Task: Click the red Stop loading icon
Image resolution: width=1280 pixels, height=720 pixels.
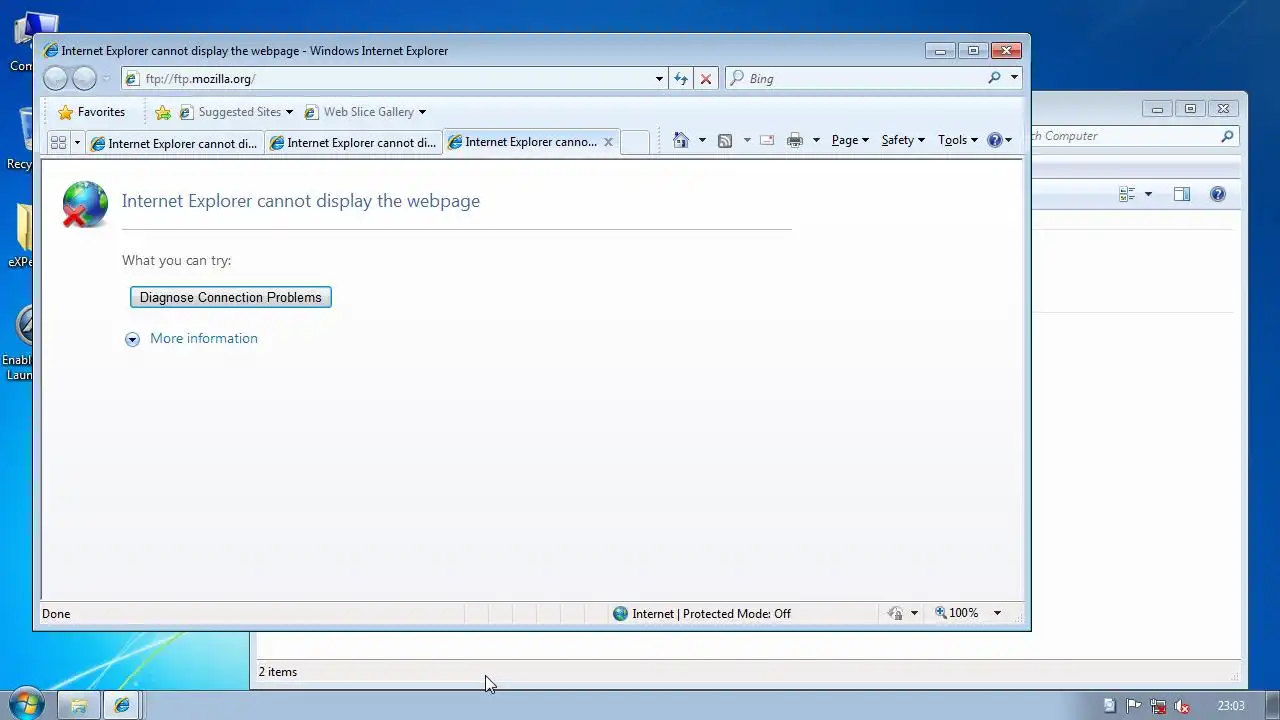Action: tap(706, 78)
